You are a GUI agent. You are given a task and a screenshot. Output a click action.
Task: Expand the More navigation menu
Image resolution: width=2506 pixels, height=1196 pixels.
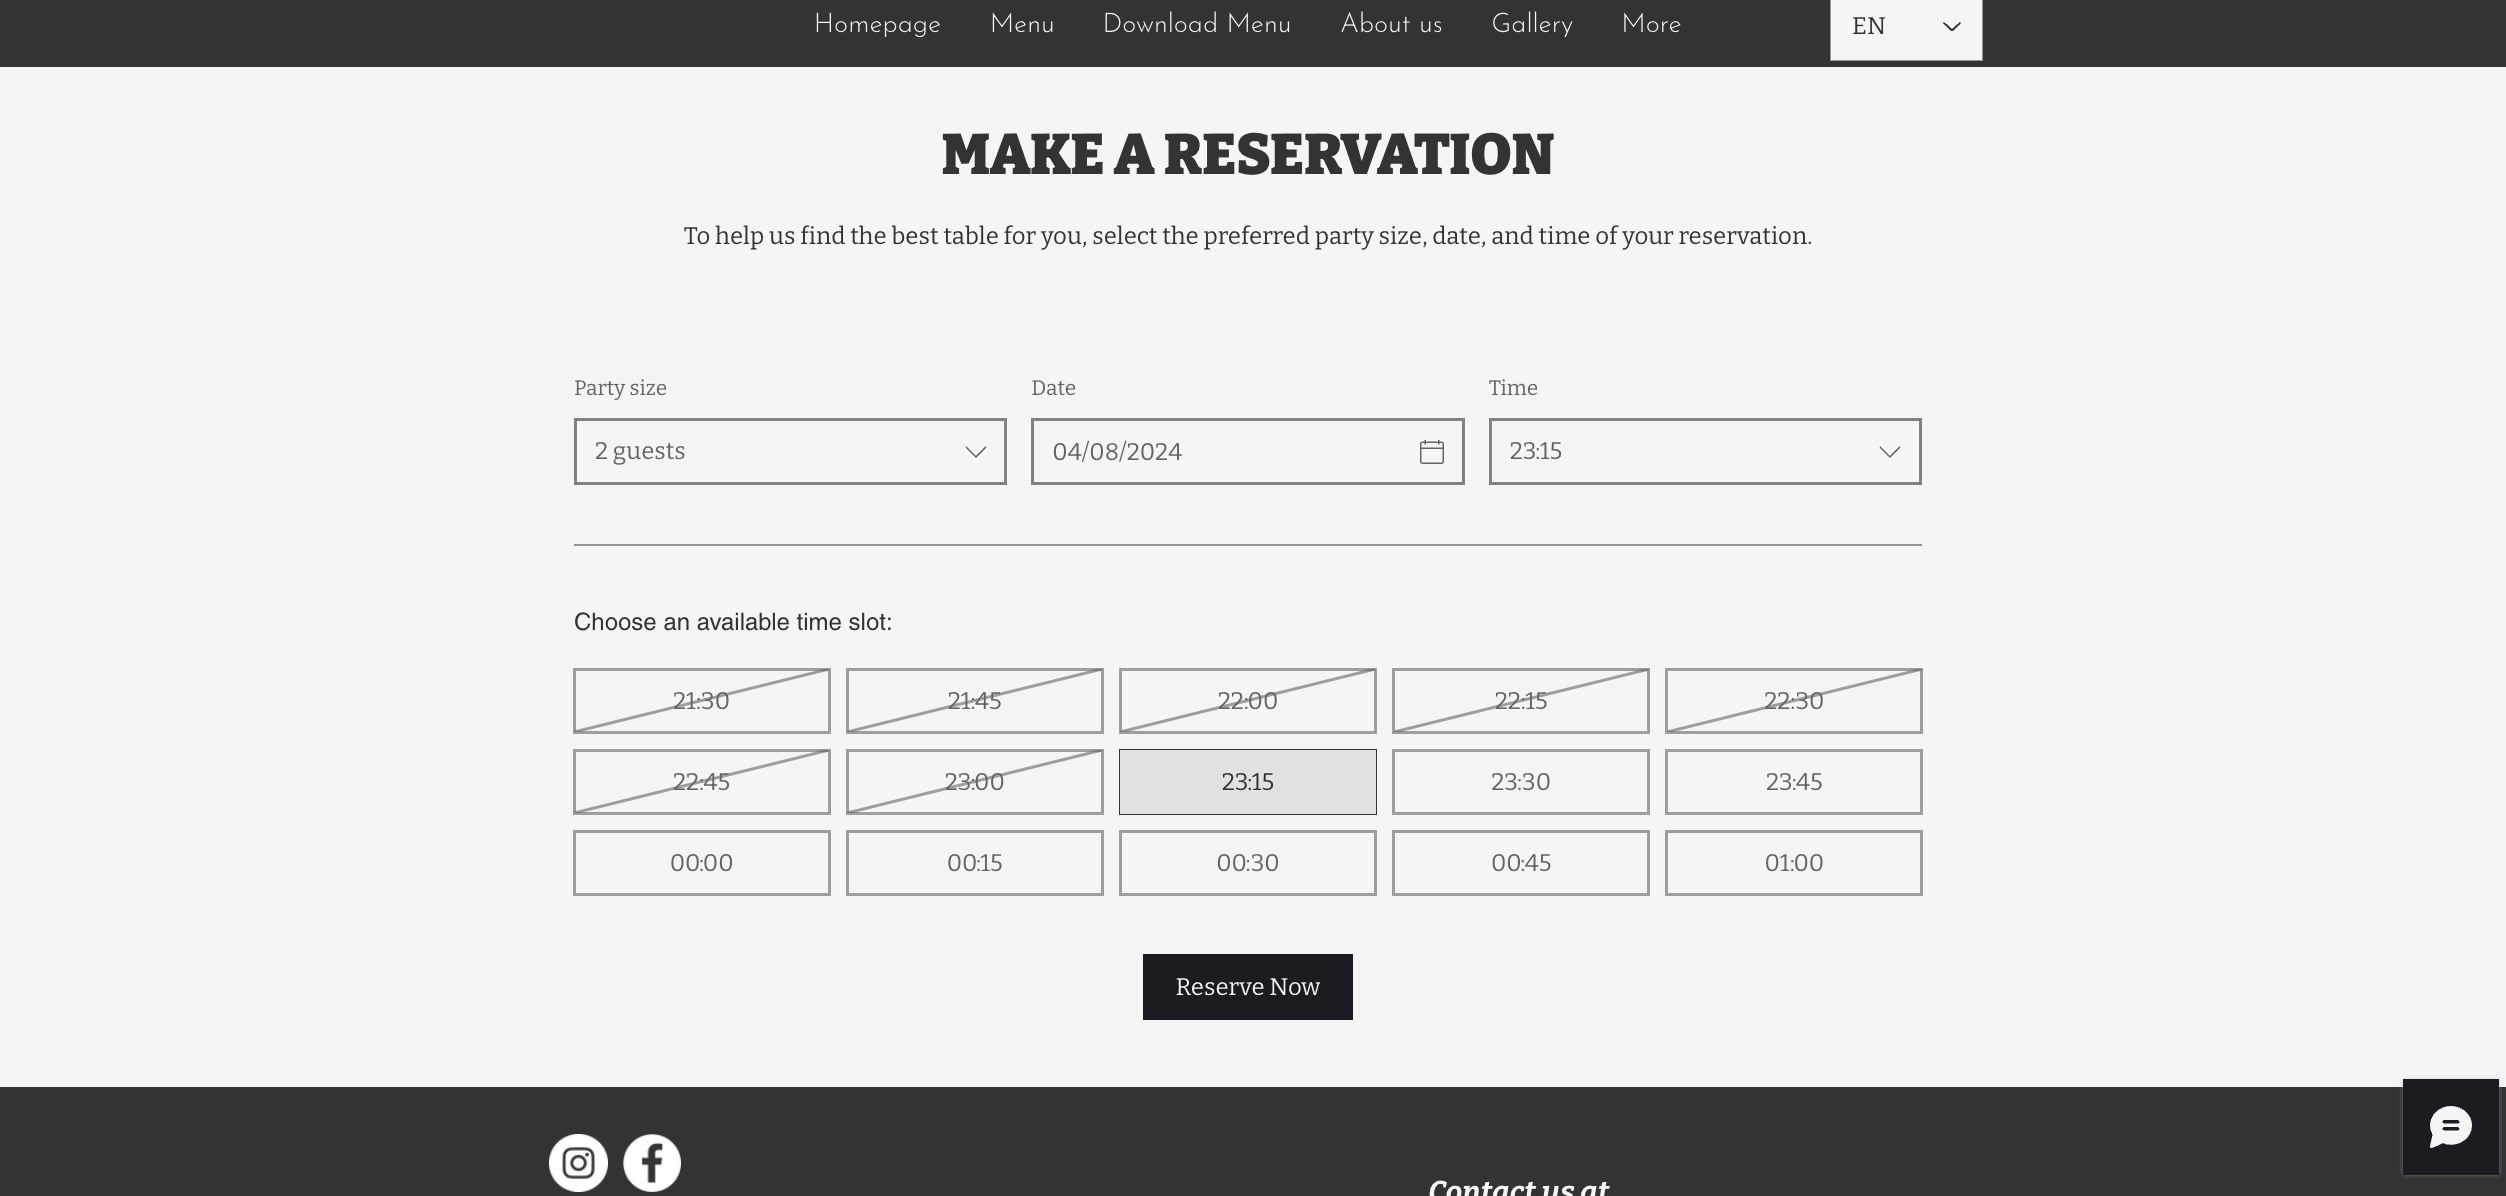pyautogui.click(x=1651, y=24)
